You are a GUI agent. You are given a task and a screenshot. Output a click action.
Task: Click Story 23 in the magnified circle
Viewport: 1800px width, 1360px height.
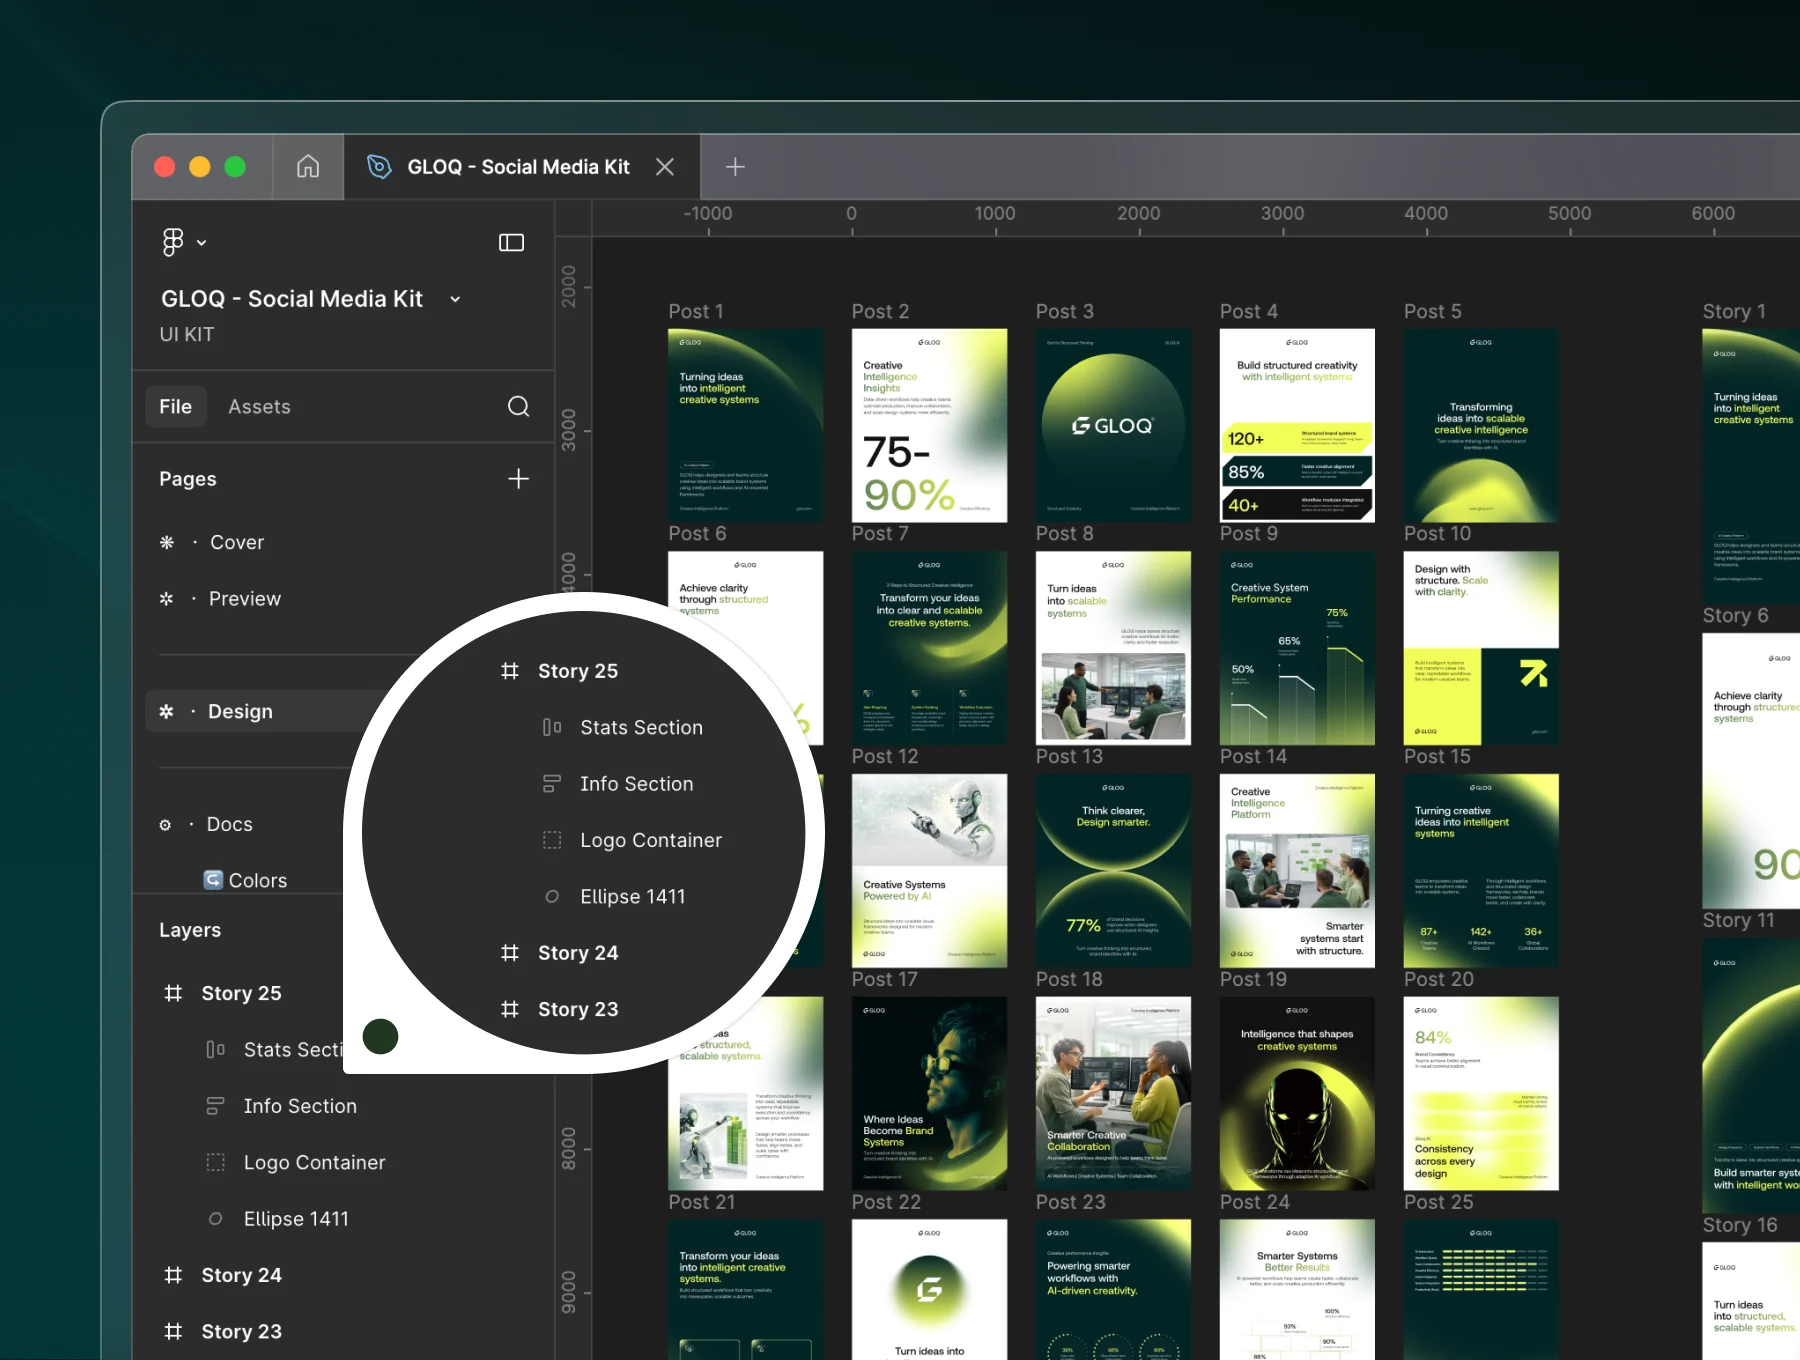click(578, 1009)
